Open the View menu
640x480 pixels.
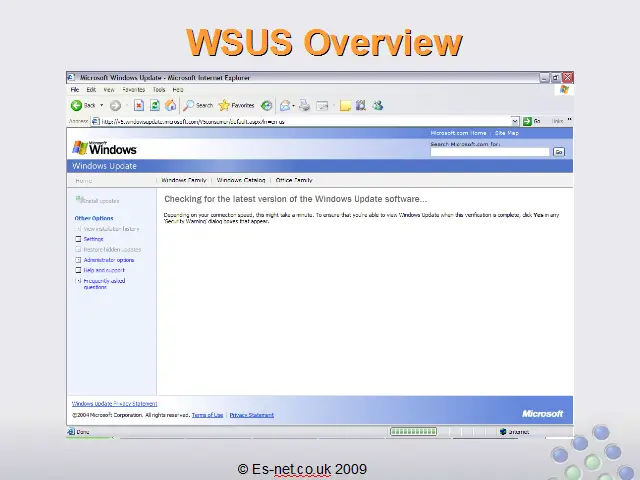(x=109, y=90)
